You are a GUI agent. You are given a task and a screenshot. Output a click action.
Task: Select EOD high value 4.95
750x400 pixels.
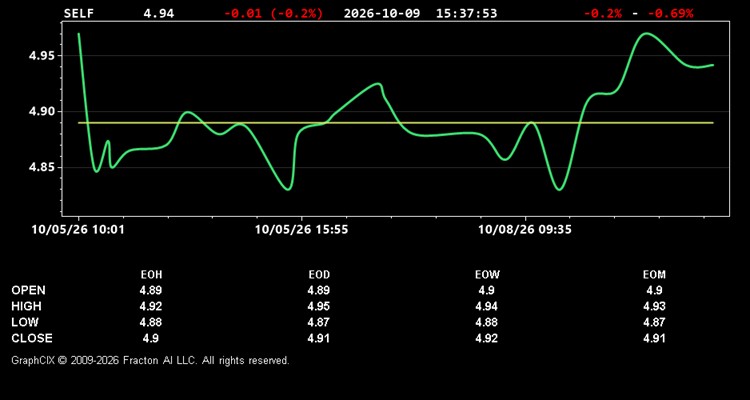click(x=319, y=306)
